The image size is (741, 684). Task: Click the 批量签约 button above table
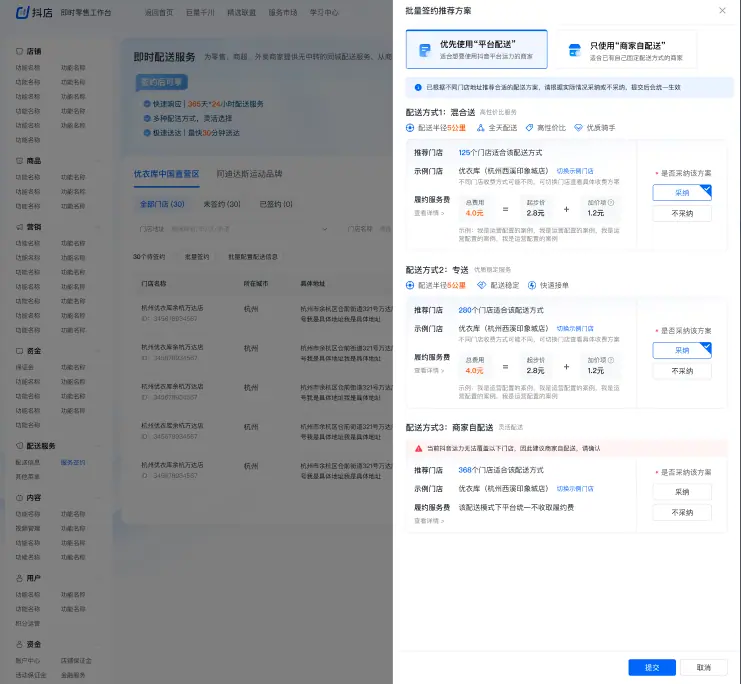[x=197, y=257]
